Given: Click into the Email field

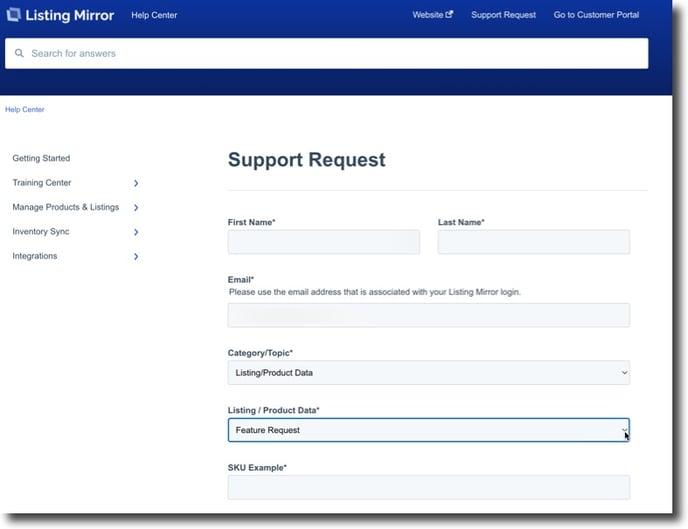Looking at the screenshot, I should [429, 315].
